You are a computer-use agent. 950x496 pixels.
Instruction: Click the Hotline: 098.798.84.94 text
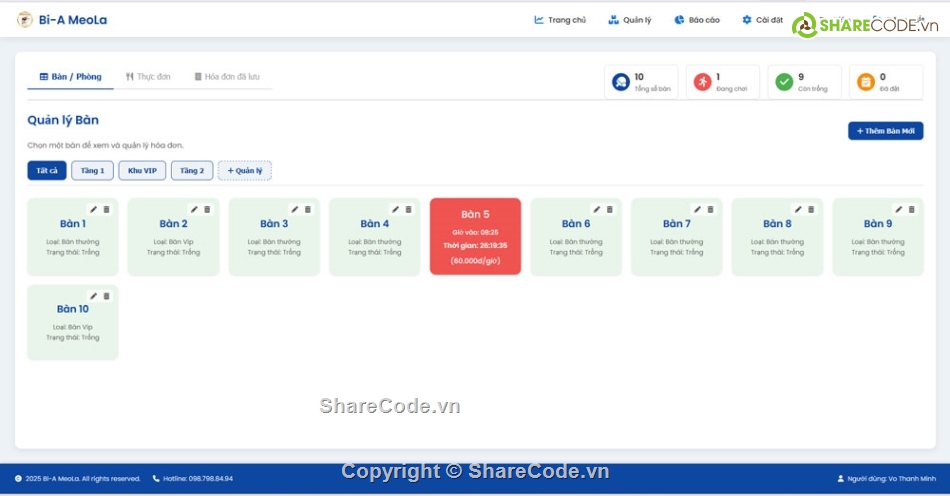(198, 478)
